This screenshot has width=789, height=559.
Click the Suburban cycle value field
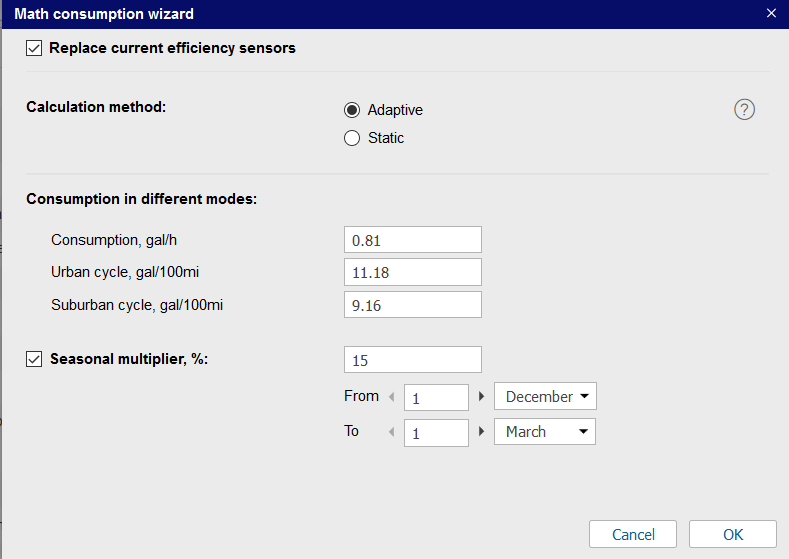[412, 305]
